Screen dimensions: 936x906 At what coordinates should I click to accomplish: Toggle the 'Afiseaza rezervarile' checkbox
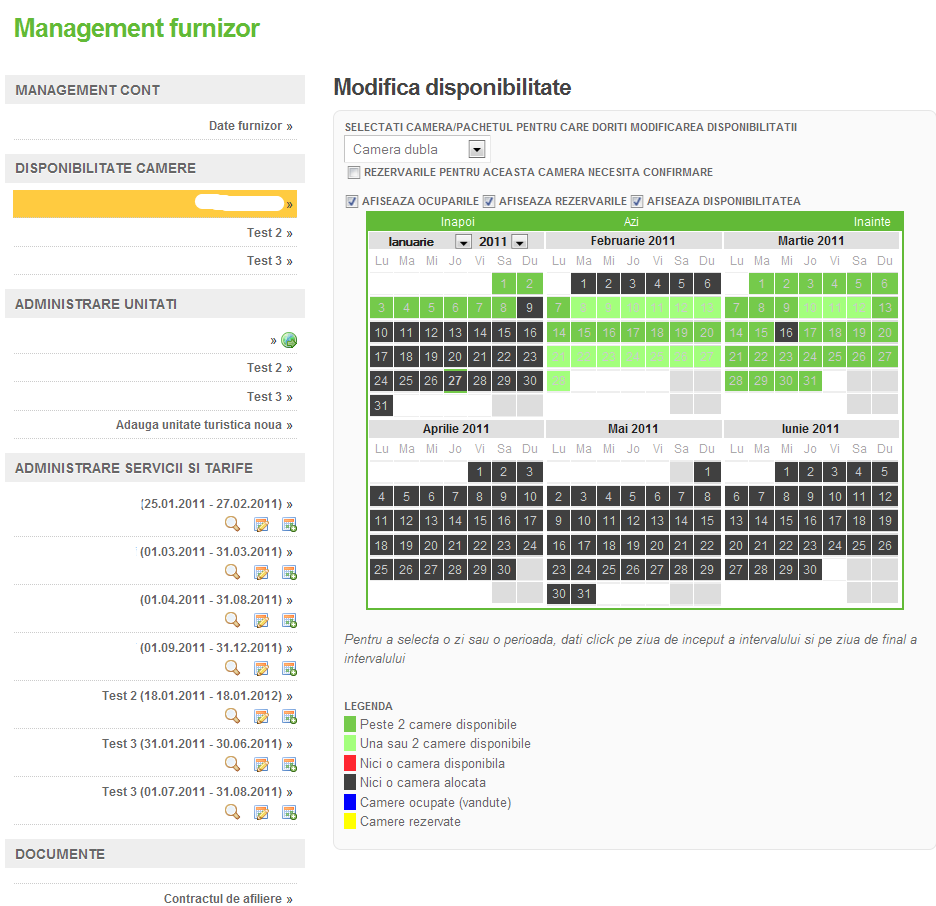pos(489,201)
